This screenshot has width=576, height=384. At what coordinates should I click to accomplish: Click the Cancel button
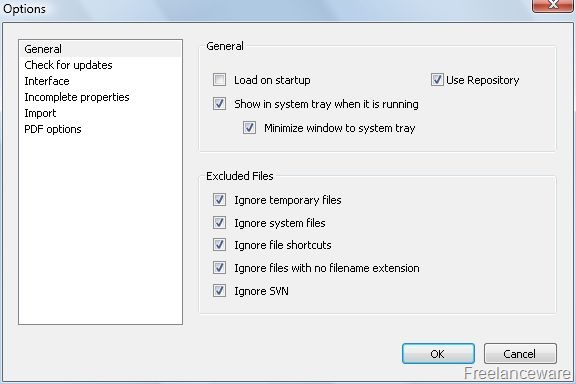[x=520, y=354]
